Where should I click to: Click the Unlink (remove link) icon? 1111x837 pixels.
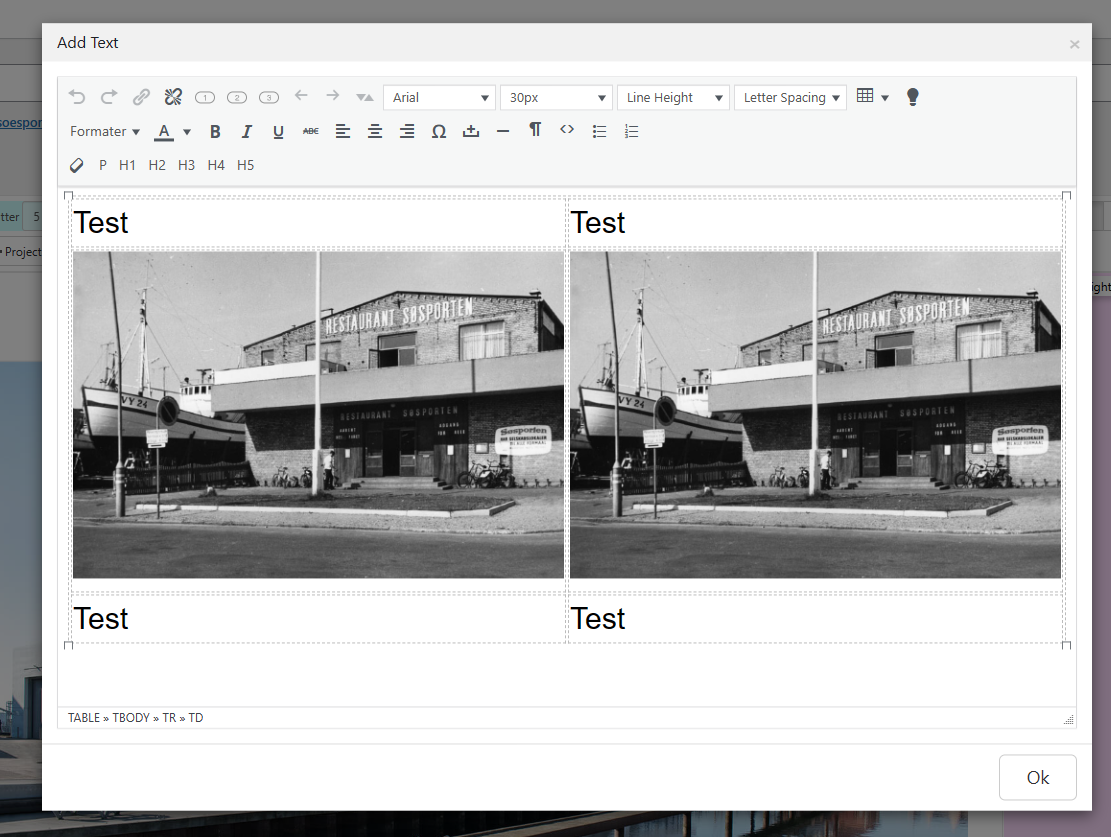click(x=173, y=97)
